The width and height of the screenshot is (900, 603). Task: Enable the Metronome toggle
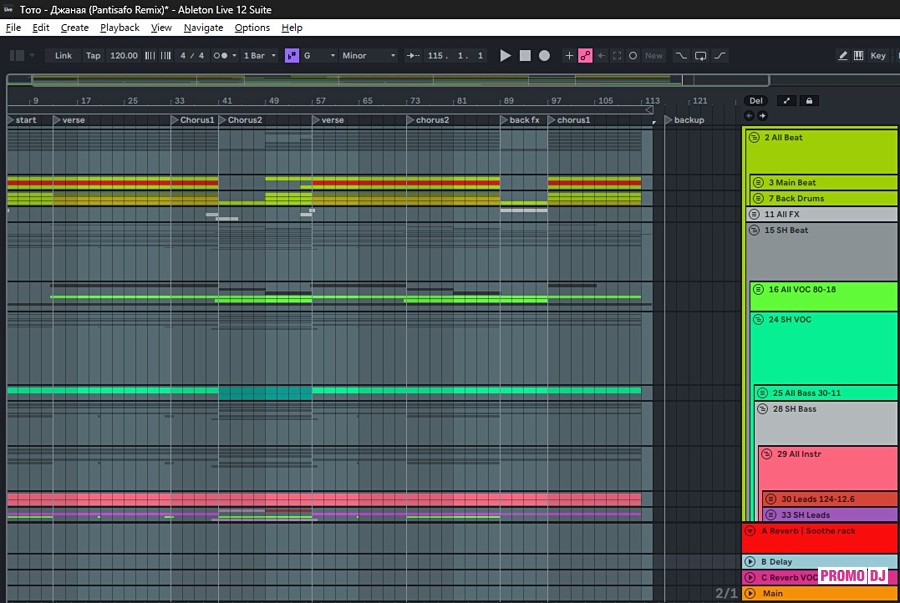[x=219, y=56]
